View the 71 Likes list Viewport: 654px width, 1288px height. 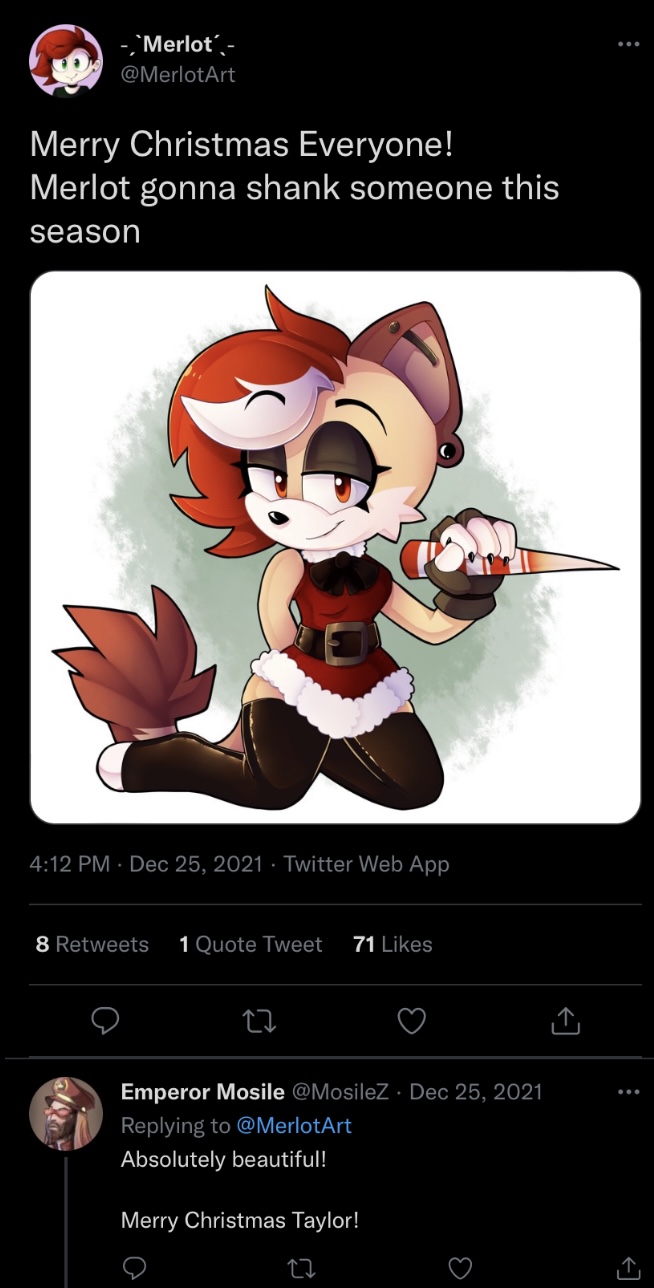(393, 944)
